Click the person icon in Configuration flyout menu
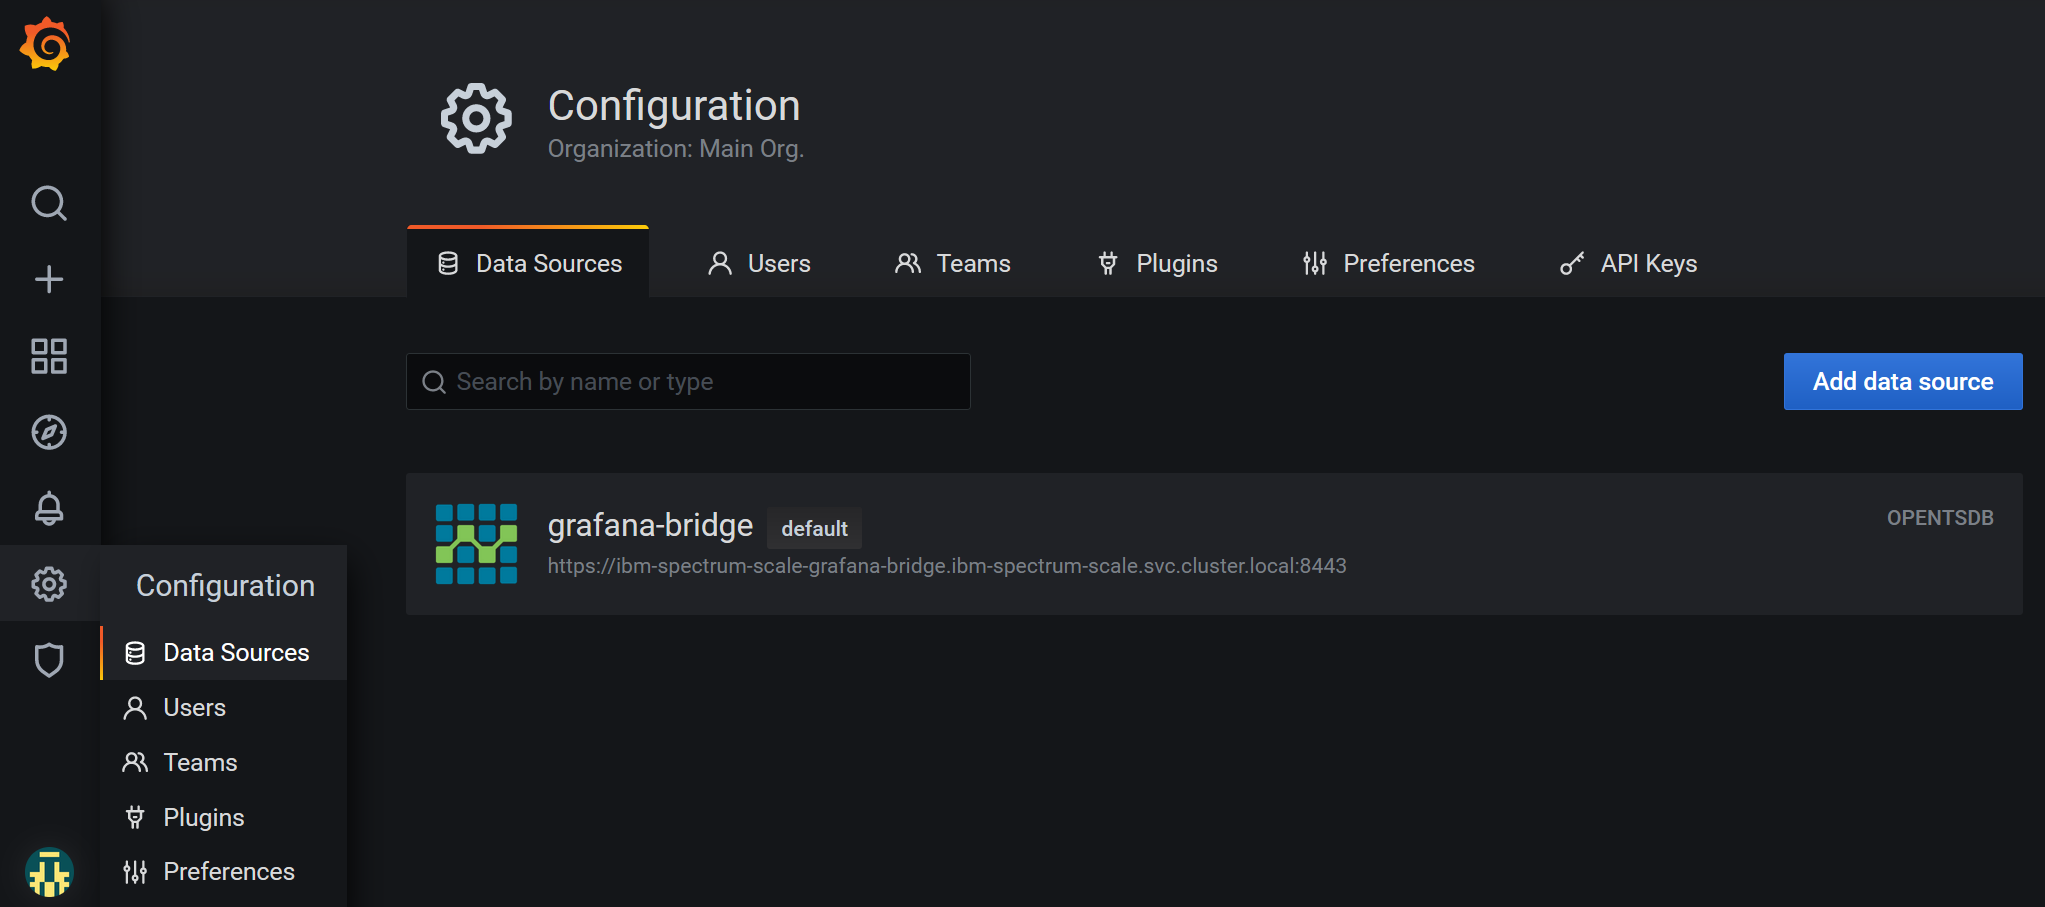 coord(135,708)
